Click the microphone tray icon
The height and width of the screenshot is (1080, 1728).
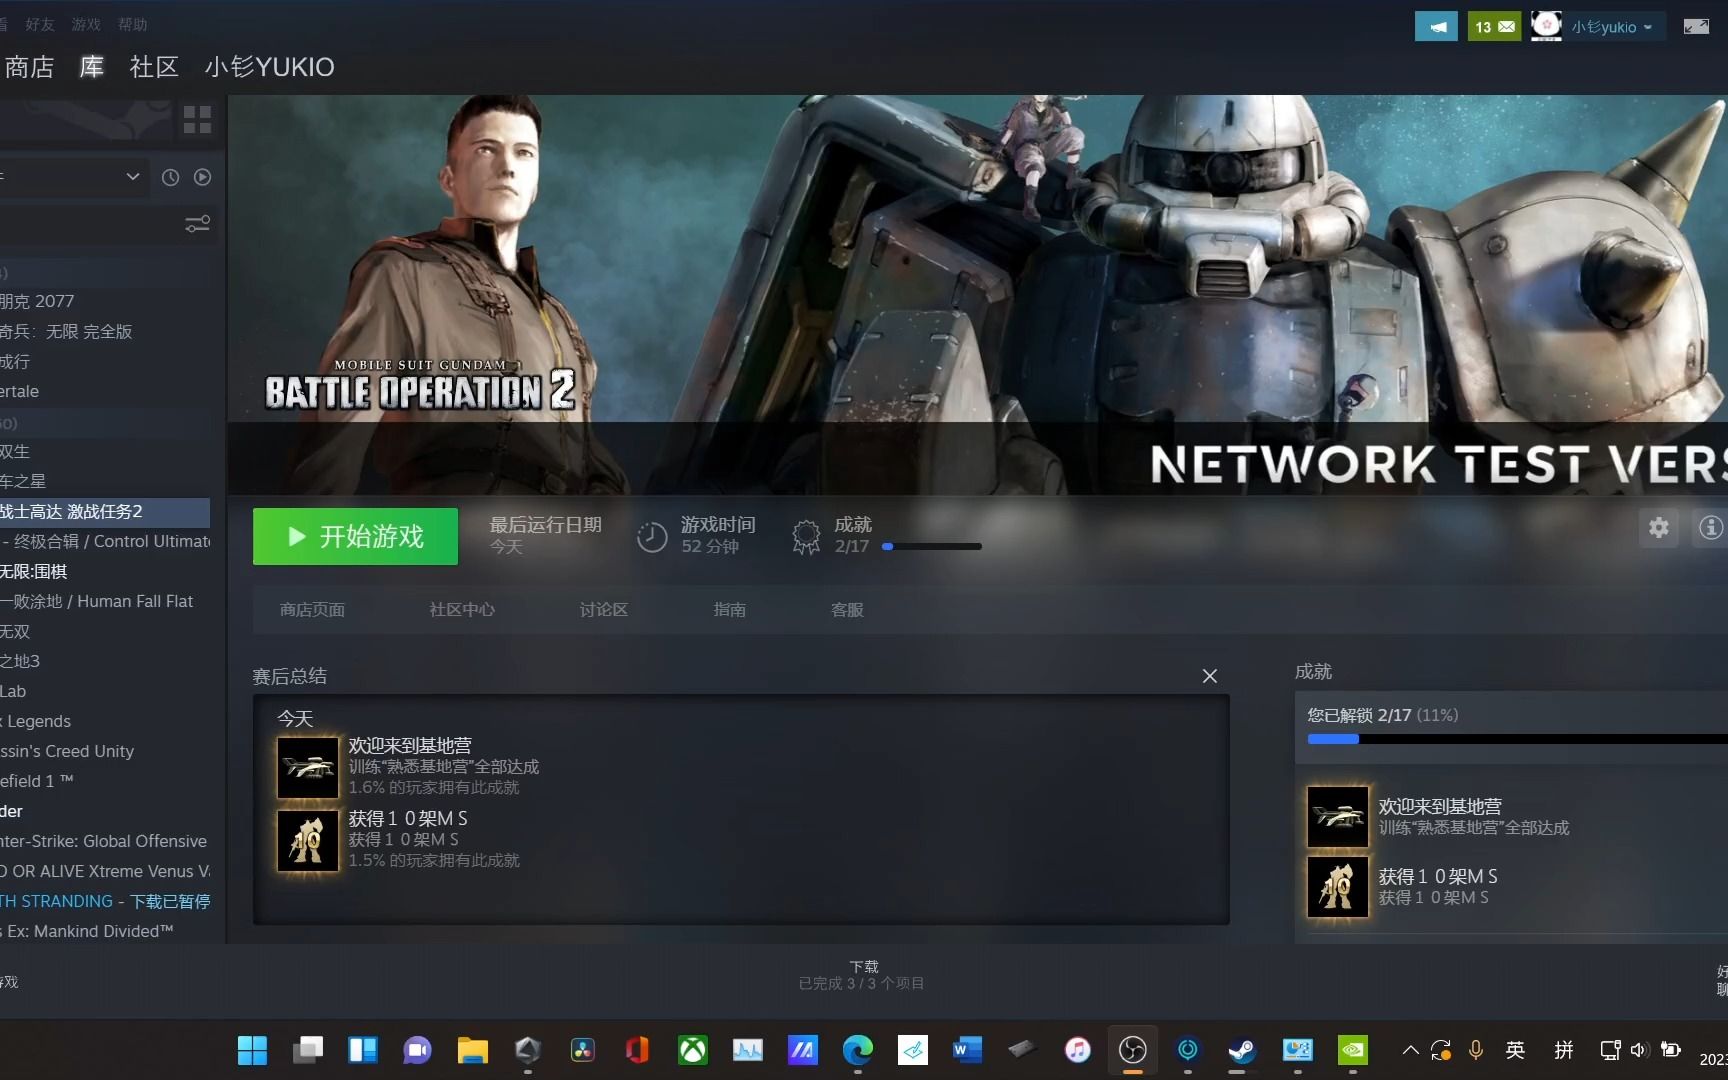1475,1050
